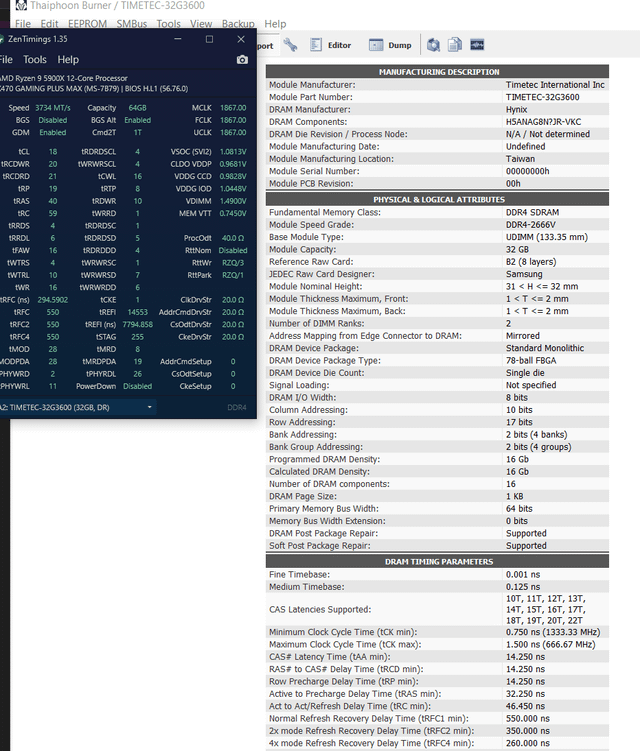Click Module Speed Grade value DDR4-2666V

click(531, 225)
